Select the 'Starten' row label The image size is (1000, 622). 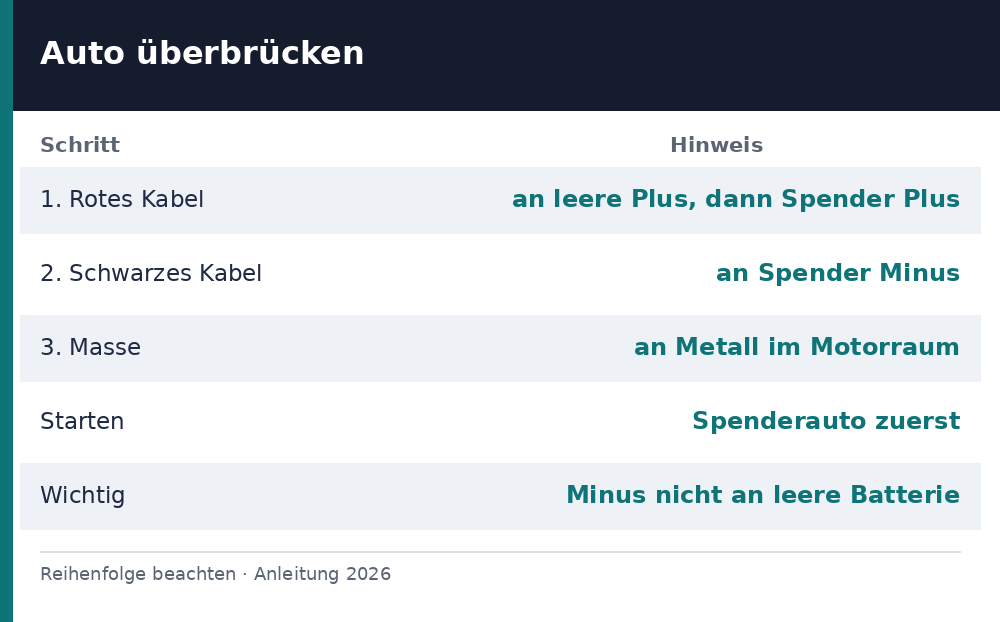82,421
